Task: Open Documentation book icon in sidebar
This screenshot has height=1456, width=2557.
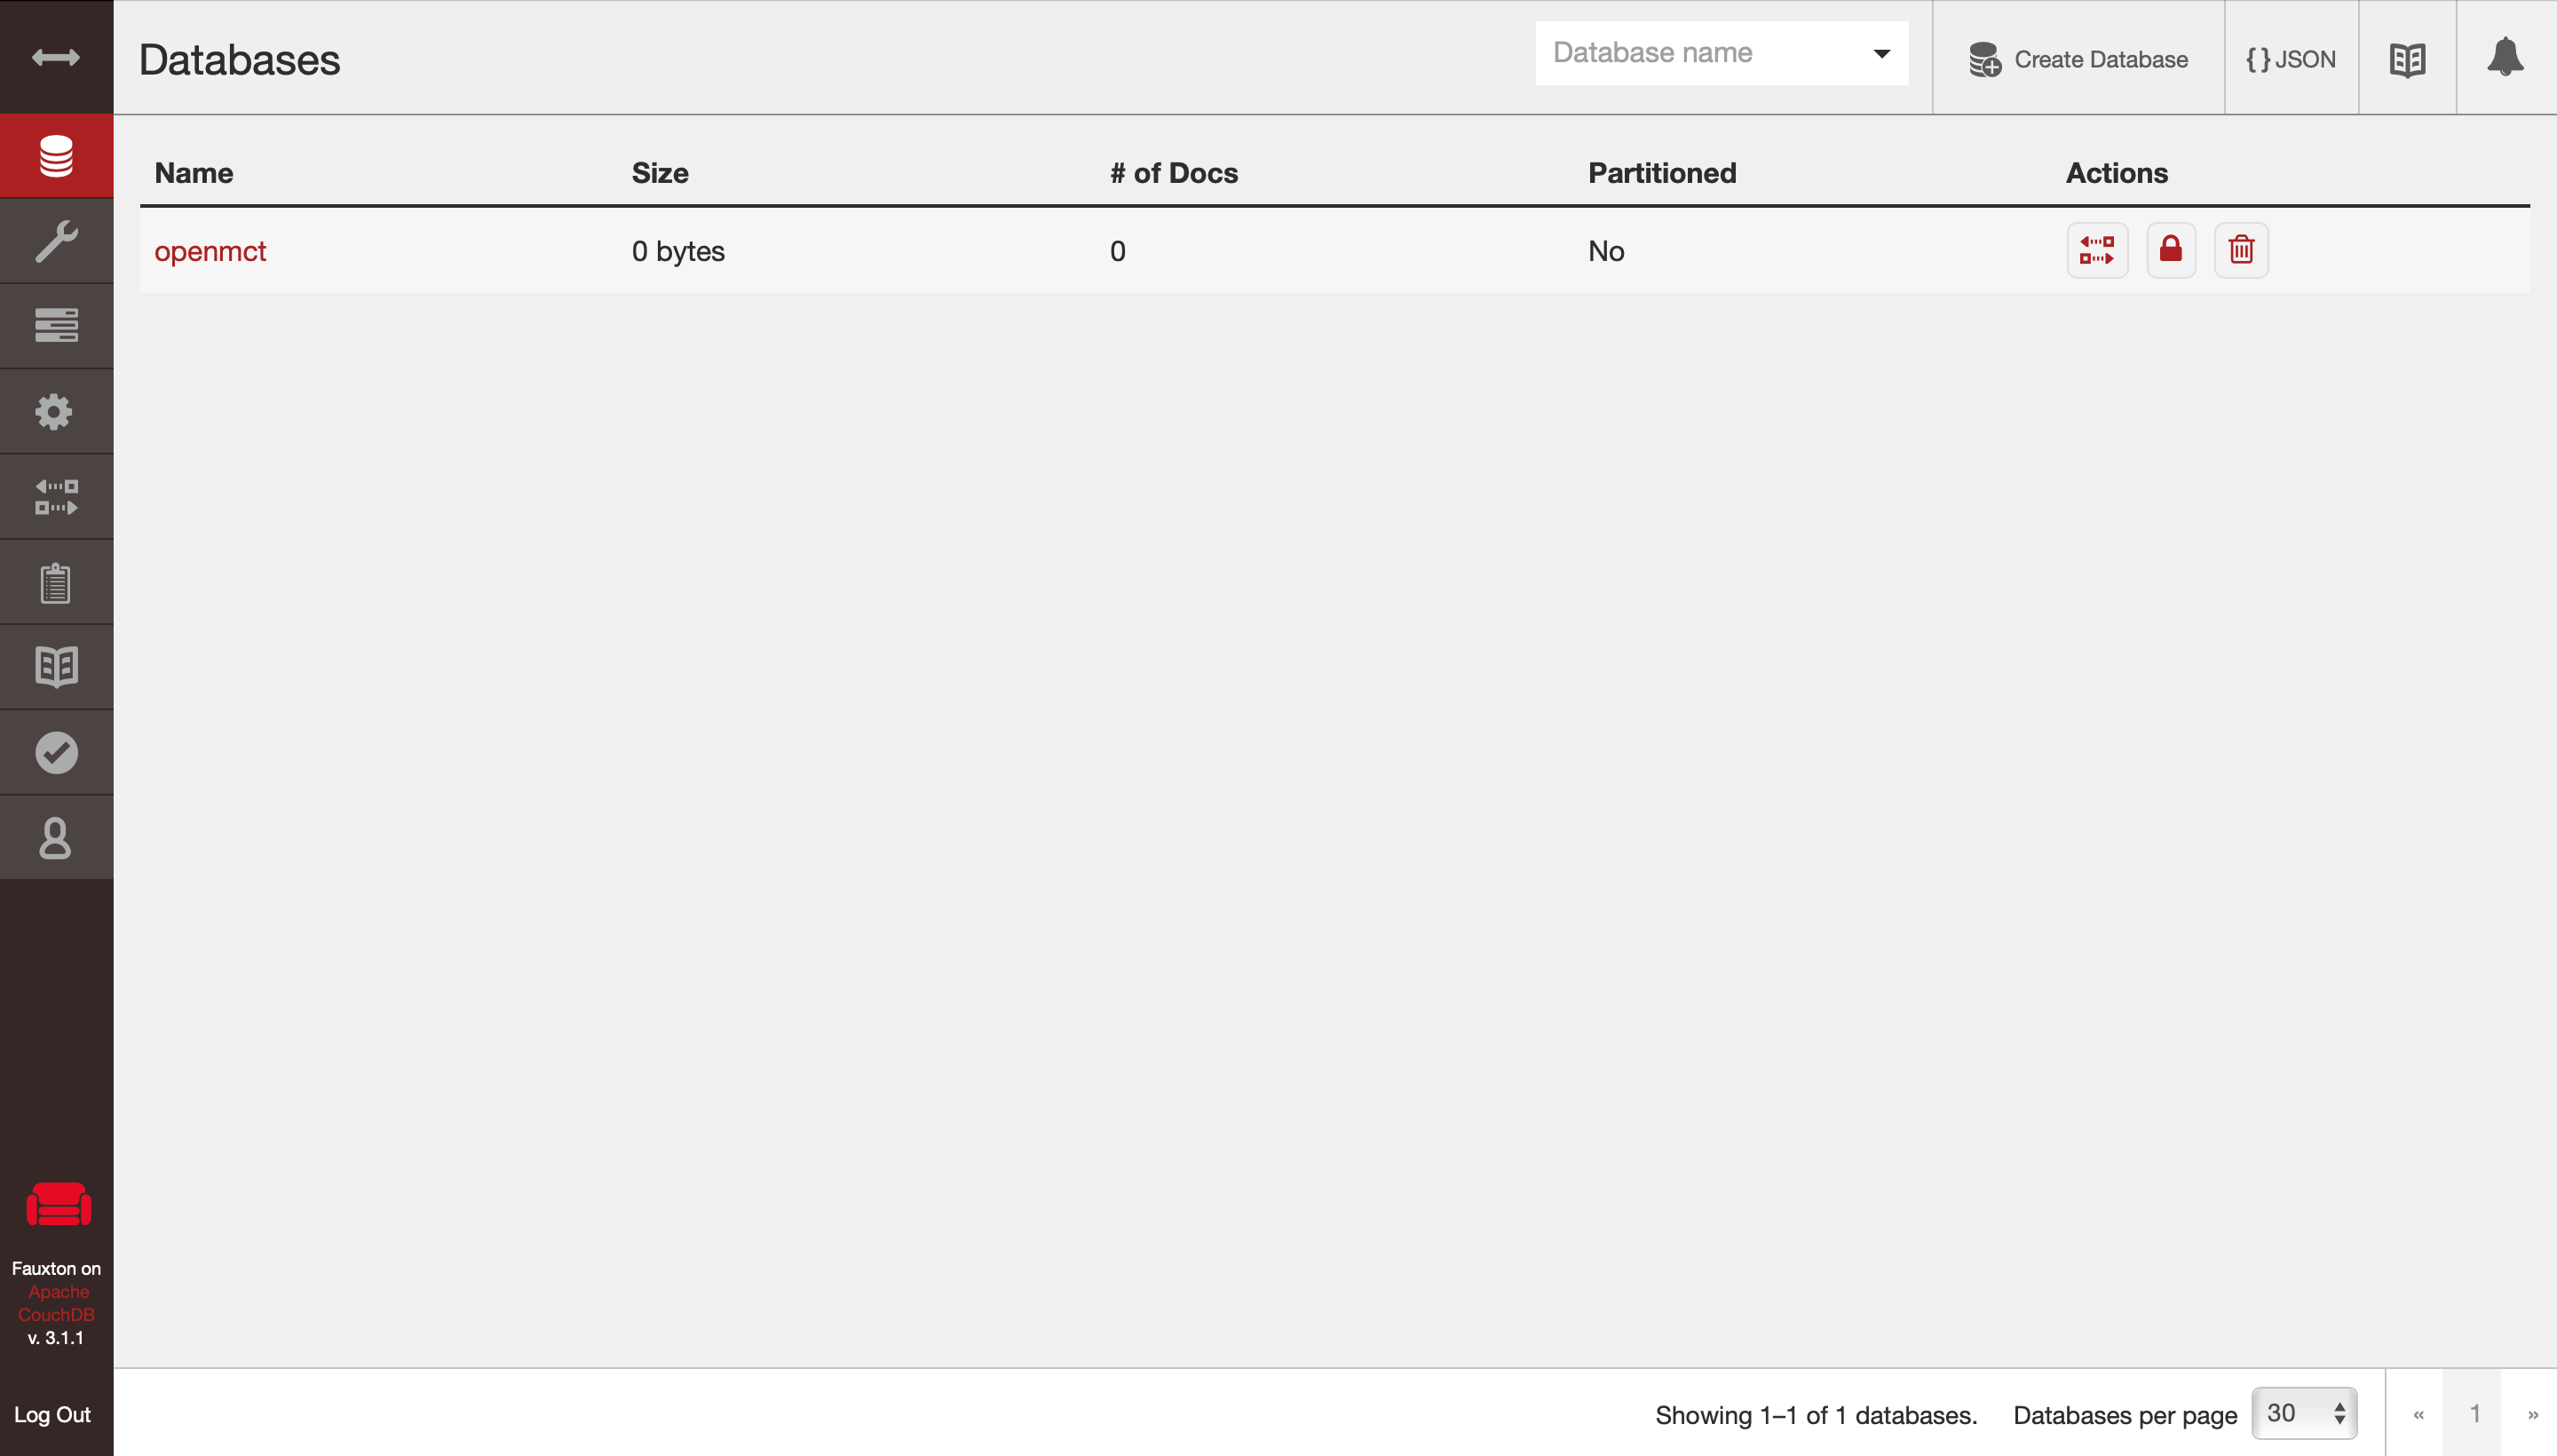Action: [x=55, y=666]
